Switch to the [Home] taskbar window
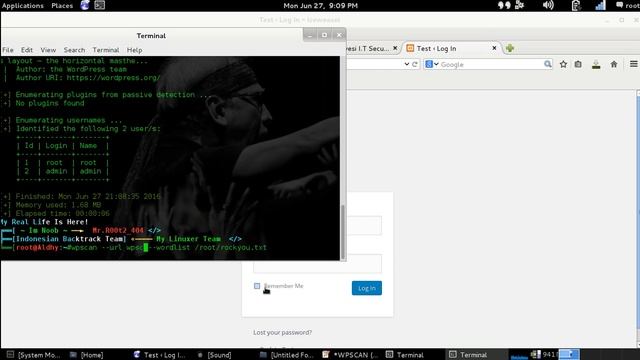Viewport: 640px width, 360px height. click(x=87, y=355)
